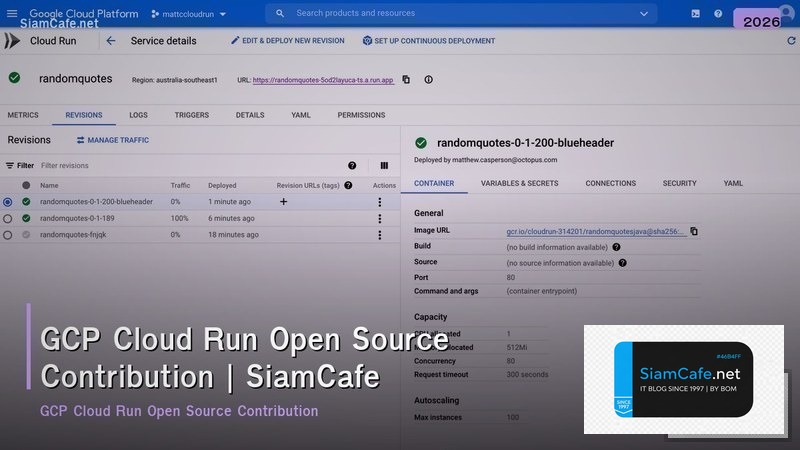Open the revision panel YAML tab

(733, 183)
